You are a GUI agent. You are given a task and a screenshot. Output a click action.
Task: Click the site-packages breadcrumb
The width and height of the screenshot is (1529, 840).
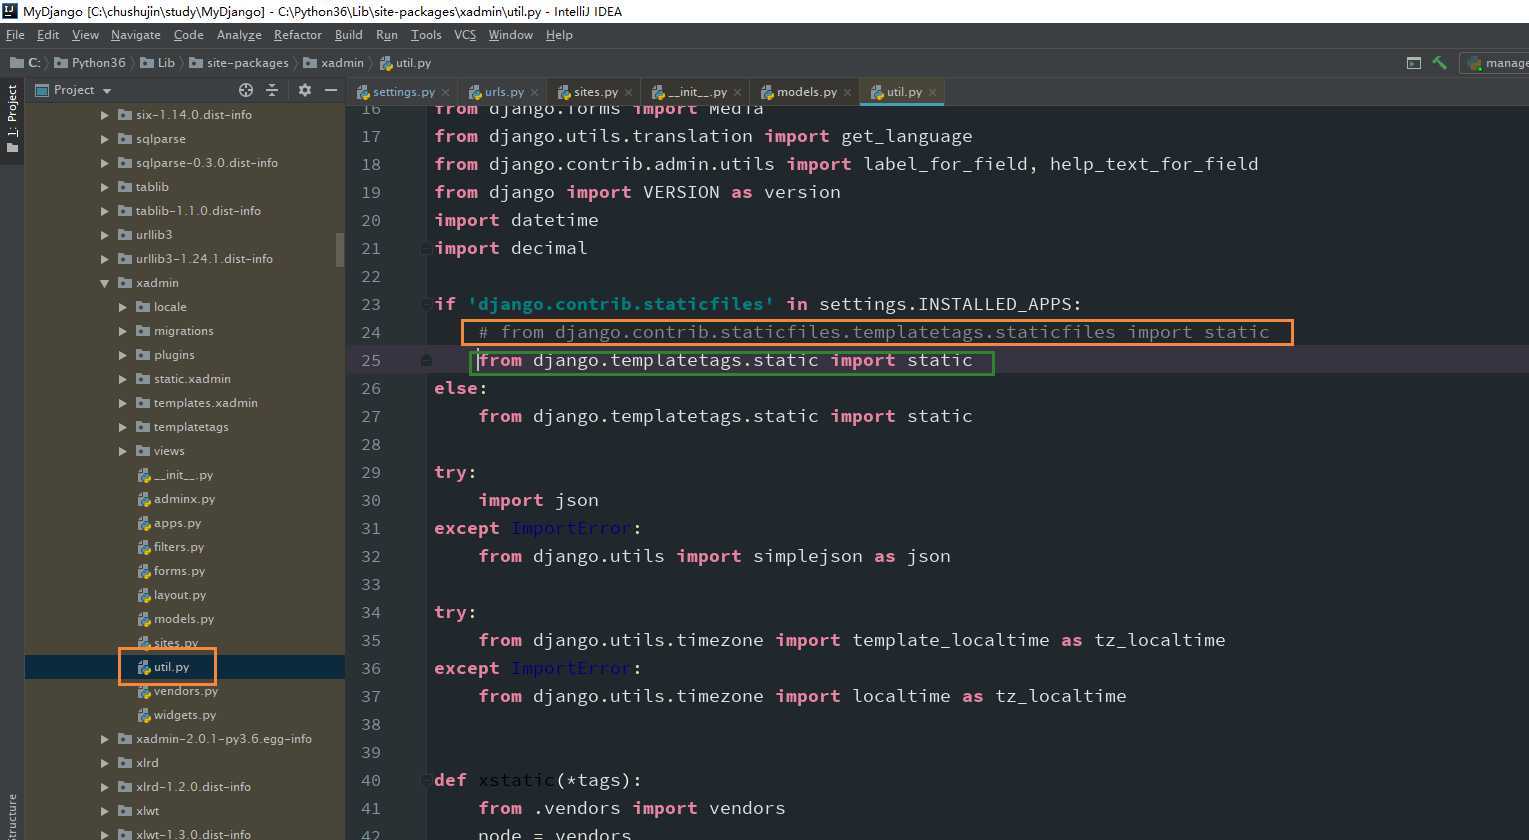click(238, 63)
